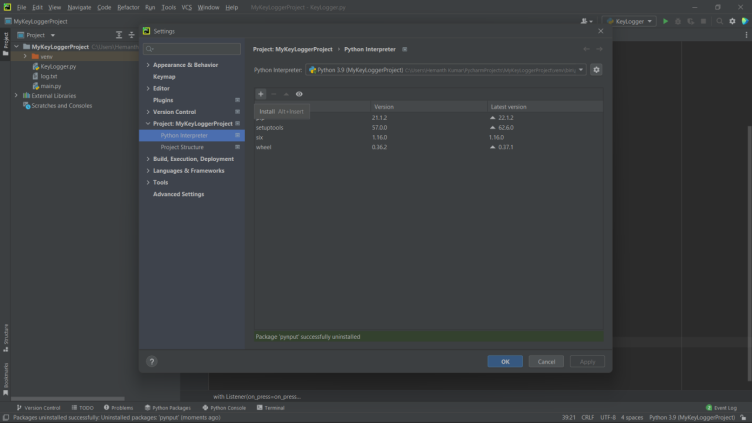Select Python Interpreter settings item
The image size is (753, 424).
click(x=192, y=135)
